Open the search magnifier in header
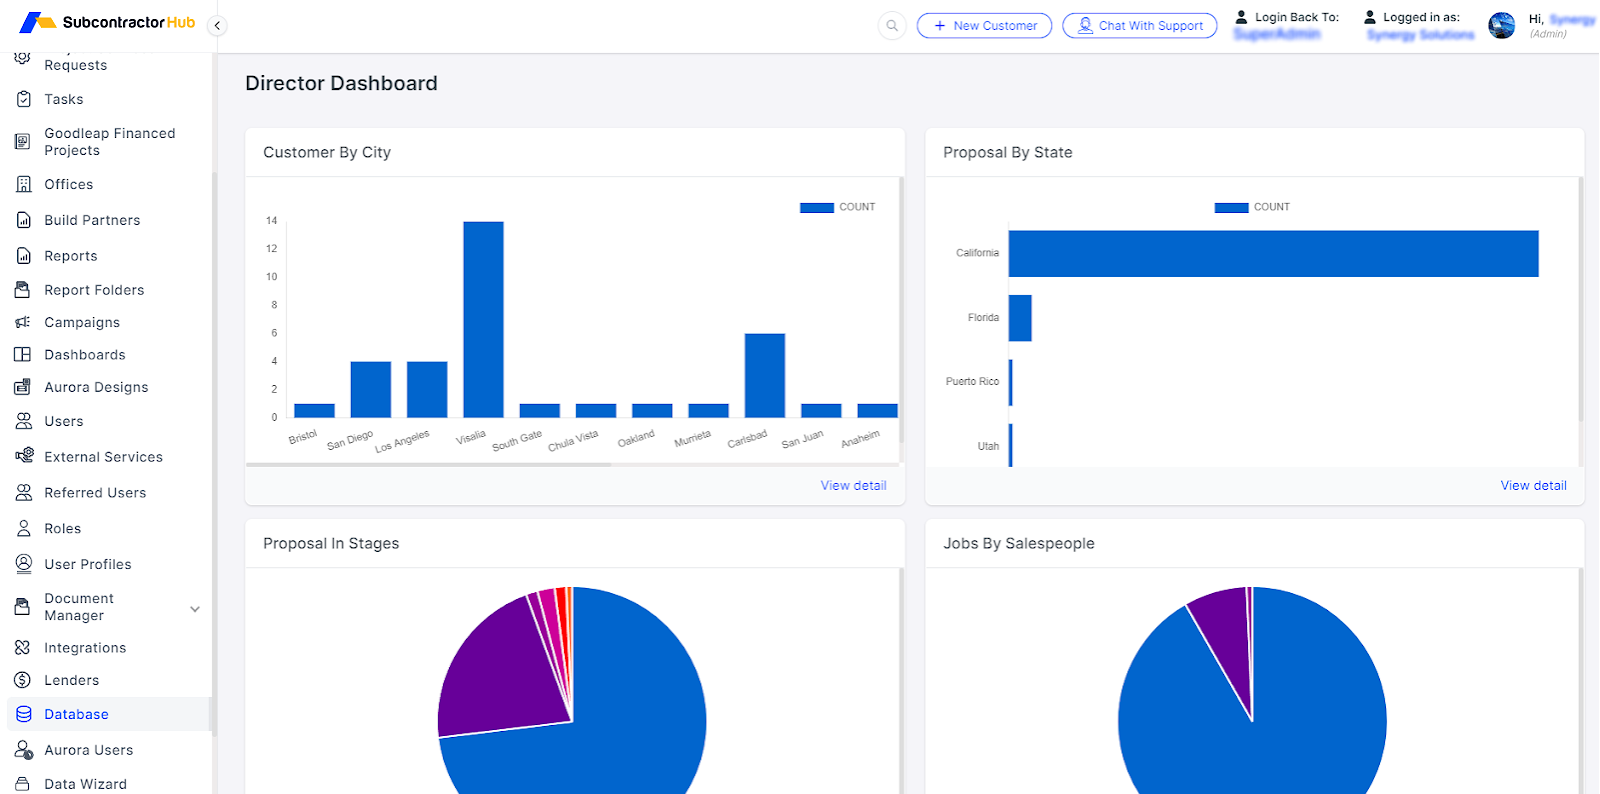The image size is (1600, 794). (892, 26)
